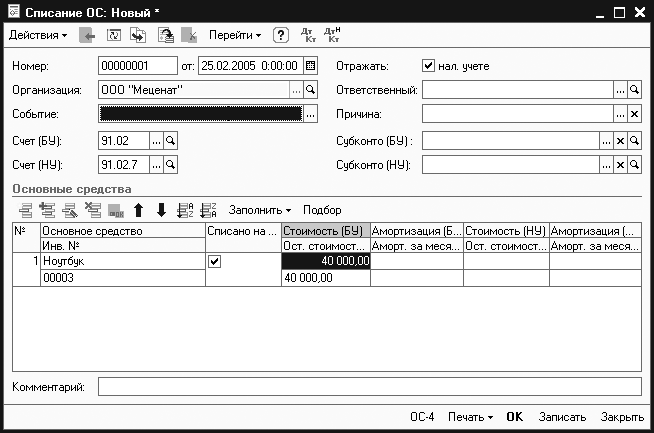Open the Заполнить dropdown menu
This screenshot has height=433, width=654.
point(259,210)
